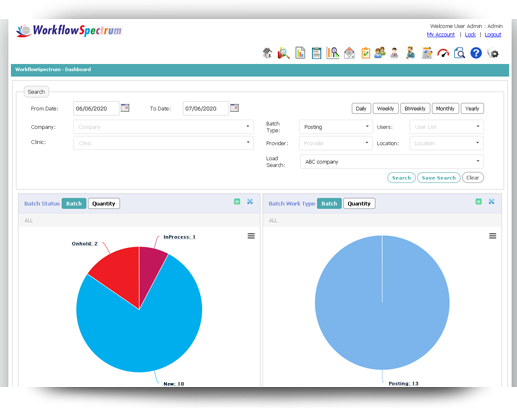Open the From Date calendar picker
Image resolution: width=517 pixels, height=413 pixels.
pyautogui.click(x=125, y=108)
